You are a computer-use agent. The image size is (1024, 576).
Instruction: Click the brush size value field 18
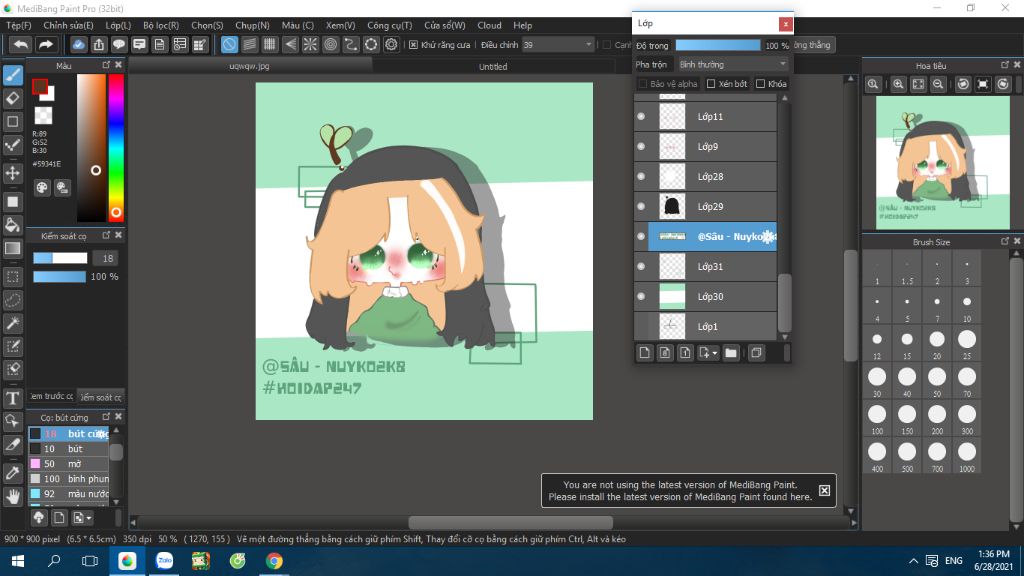tap(108, 259)
